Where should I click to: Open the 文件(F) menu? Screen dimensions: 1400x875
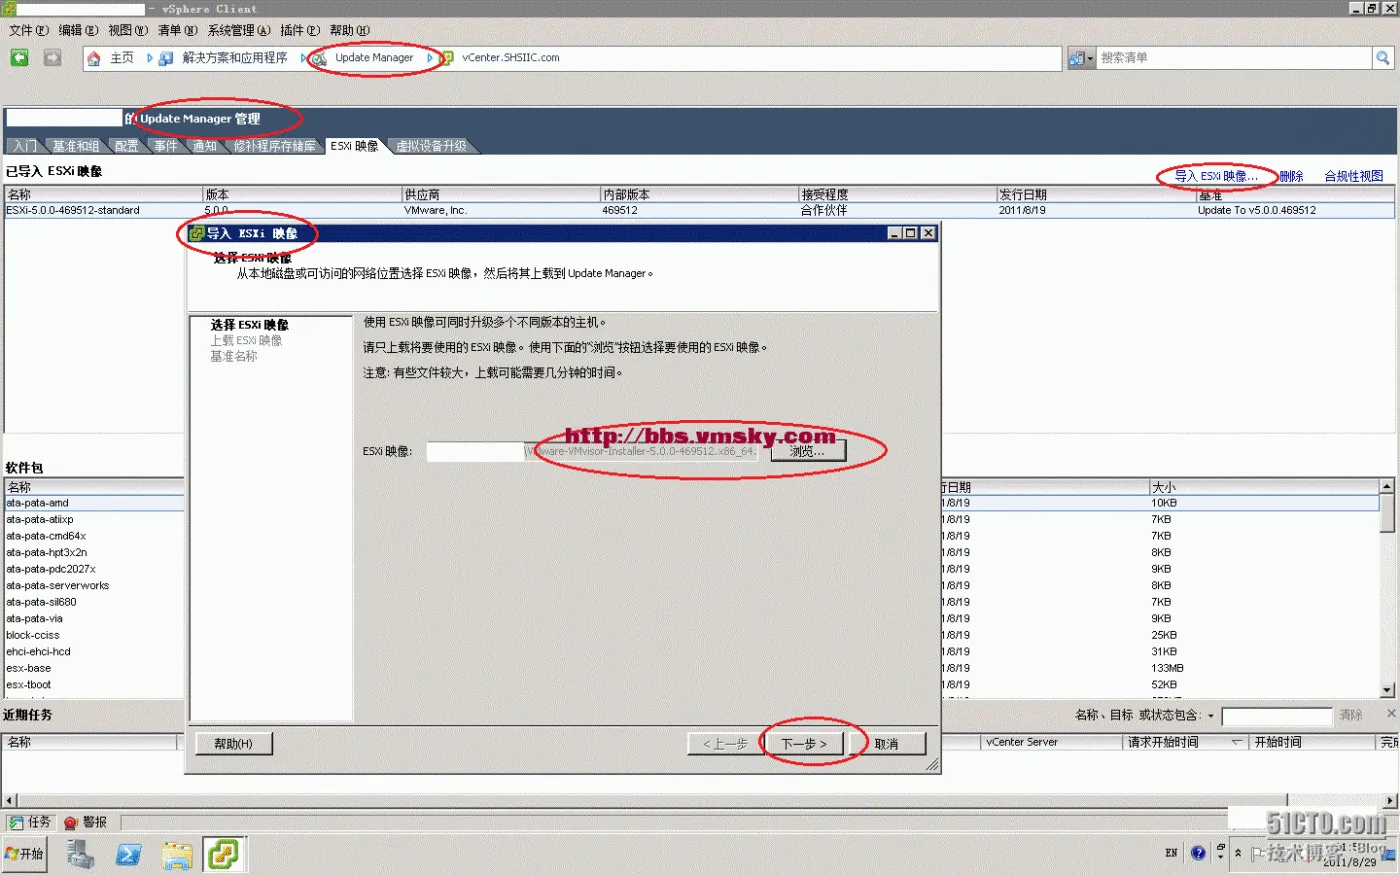point(28,30)
